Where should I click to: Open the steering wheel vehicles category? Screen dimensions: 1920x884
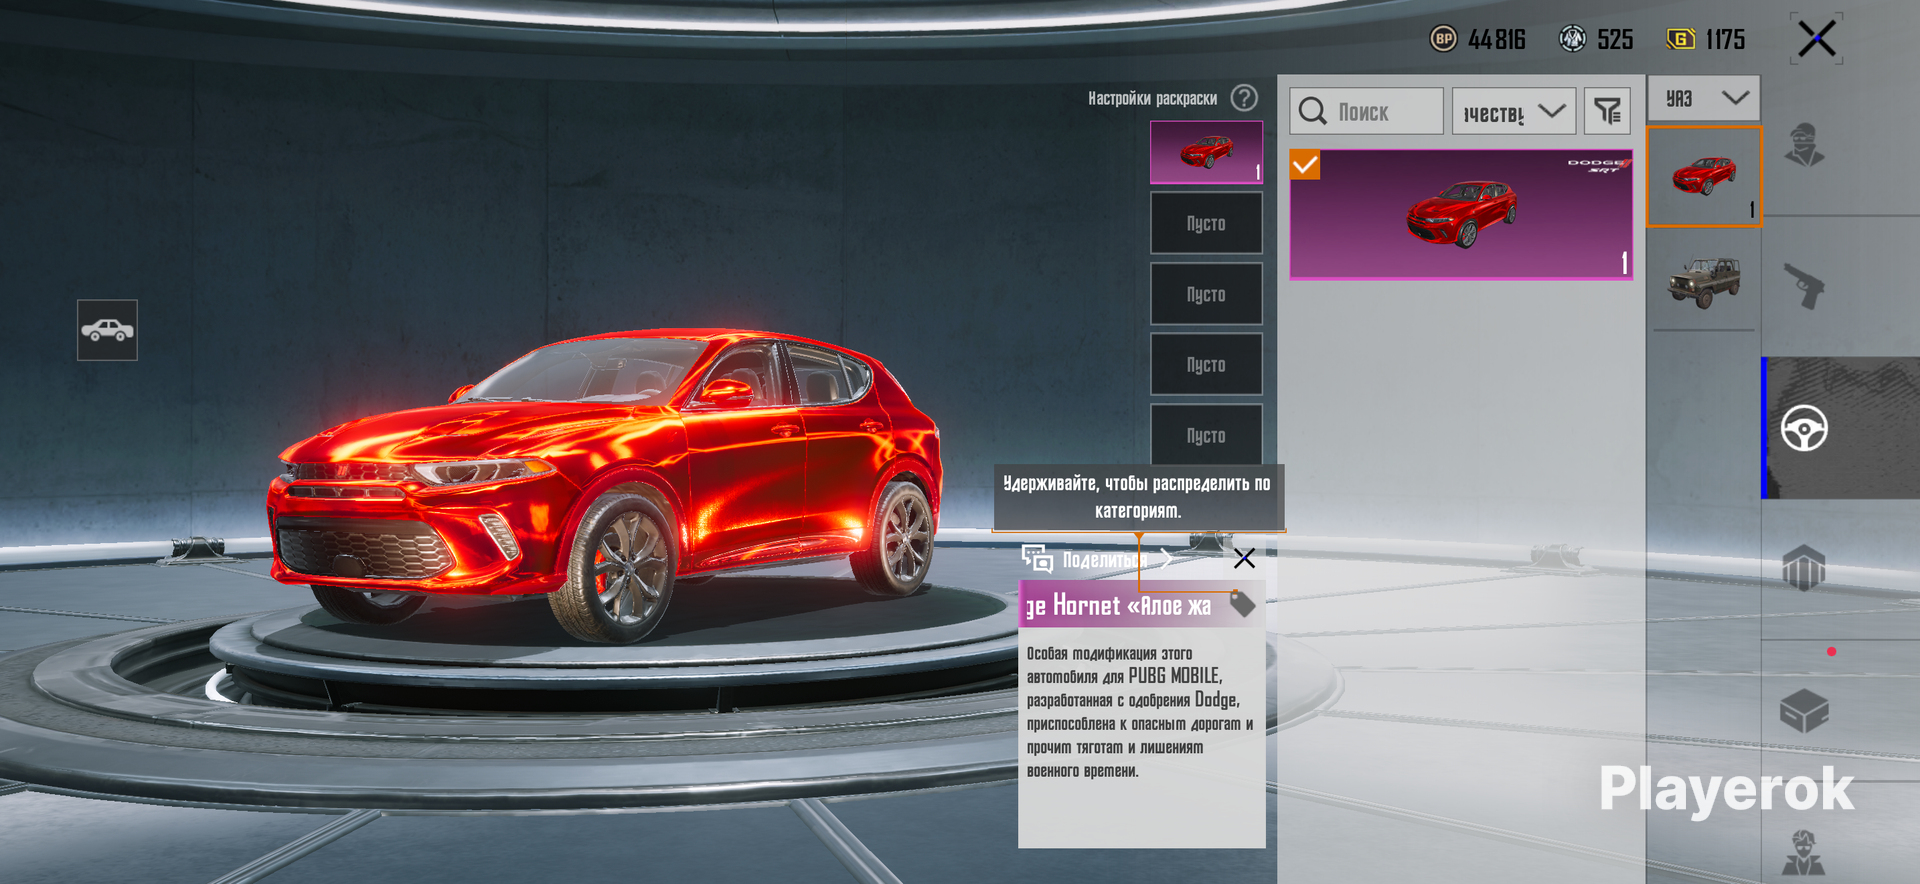pyautogui.click(x=1804, y=429)
